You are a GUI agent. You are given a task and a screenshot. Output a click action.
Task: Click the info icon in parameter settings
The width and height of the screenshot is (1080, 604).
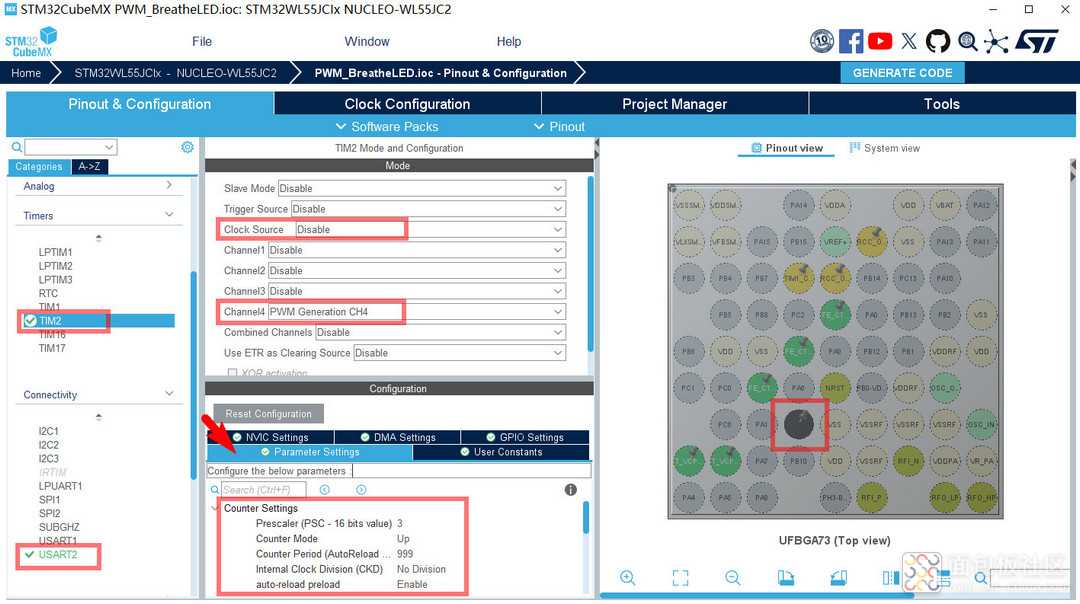pyautogui.click(x=570, y=490)
